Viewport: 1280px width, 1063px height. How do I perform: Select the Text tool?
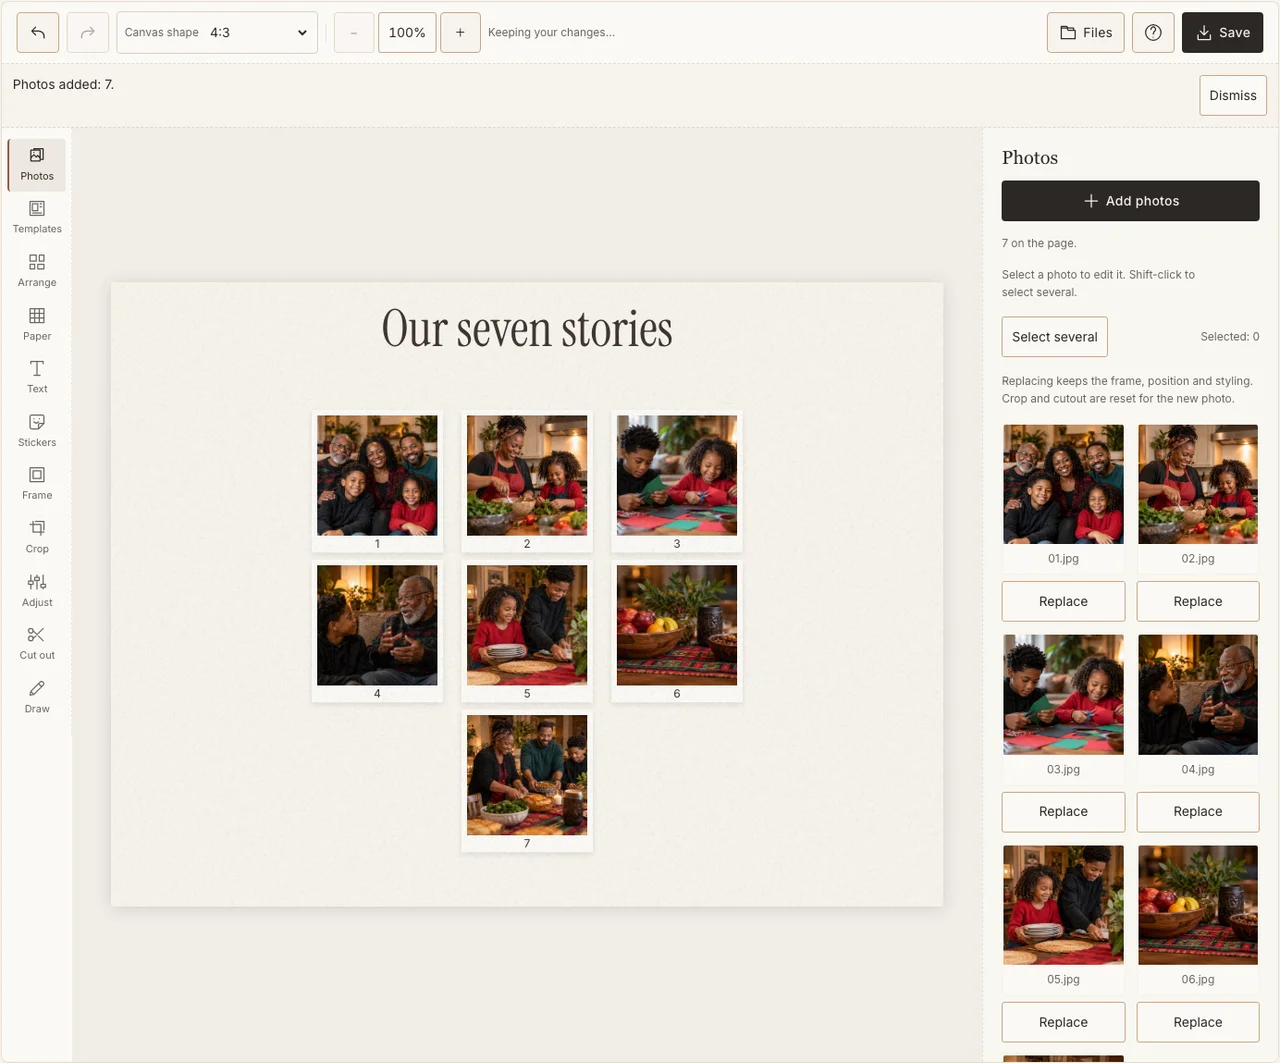point(37,378)
